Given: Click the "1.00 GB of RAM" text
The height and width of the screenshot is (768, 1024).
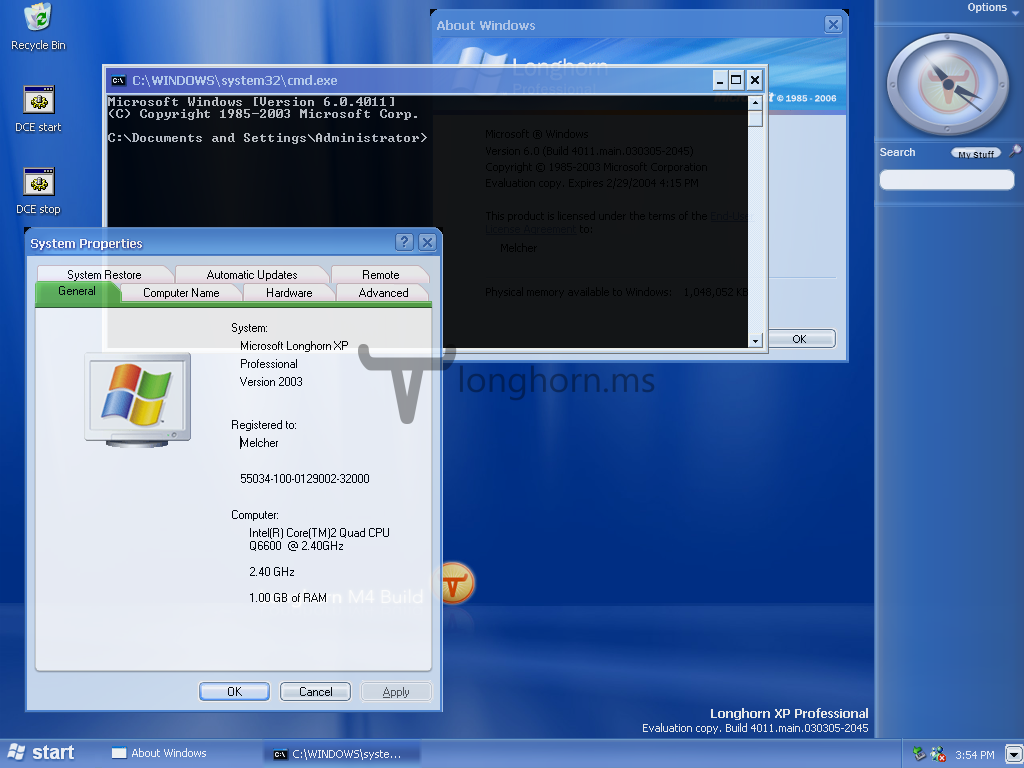Looking at the screenshot, I should 288,598.
